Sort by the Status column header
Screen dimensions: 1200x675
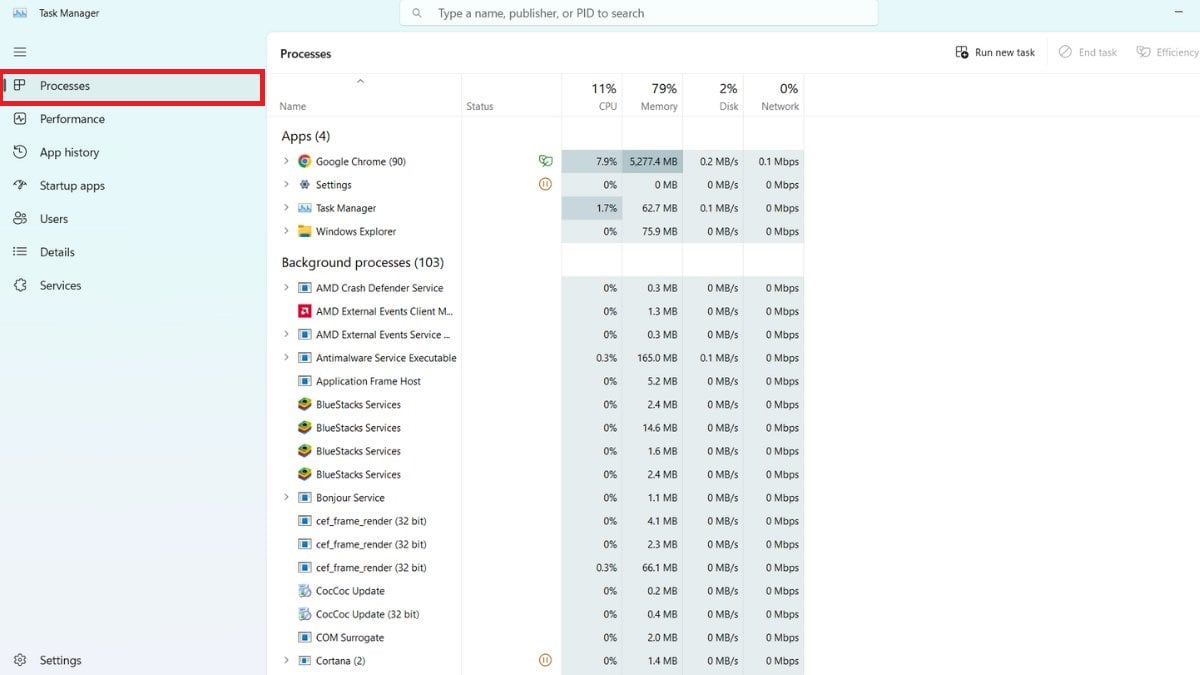(511, 95)
